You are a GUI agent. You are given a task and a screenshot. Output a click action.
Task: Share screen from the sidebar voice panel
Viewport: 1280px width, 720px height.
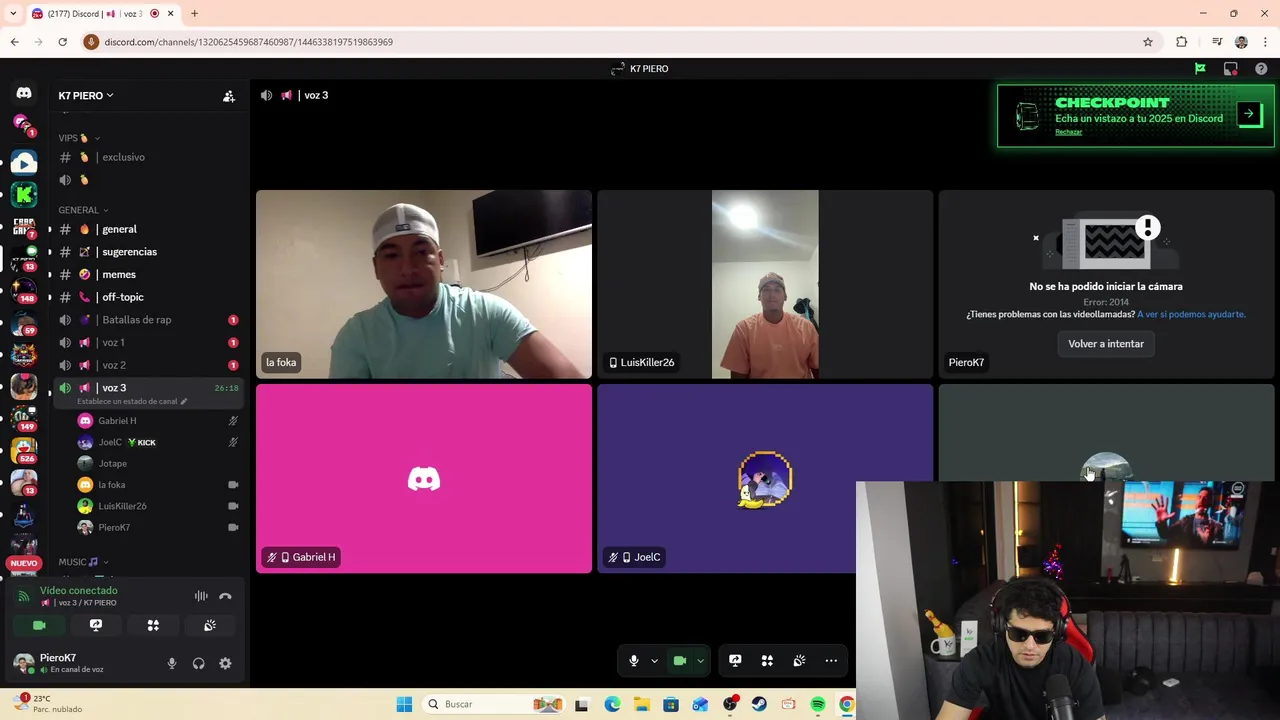pyautogui.click(x=96, y=625)
